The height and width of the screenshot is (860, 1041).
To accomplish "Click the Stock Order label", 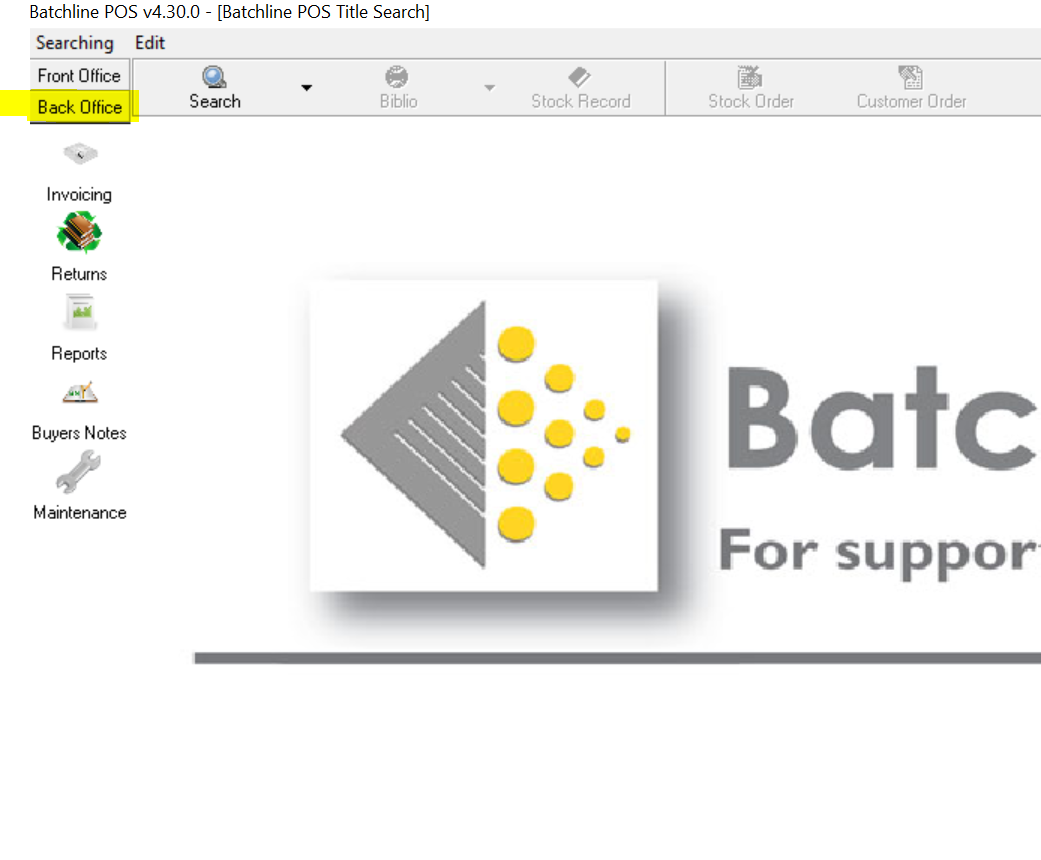I will pyautogui.click(x=751, y=102).
